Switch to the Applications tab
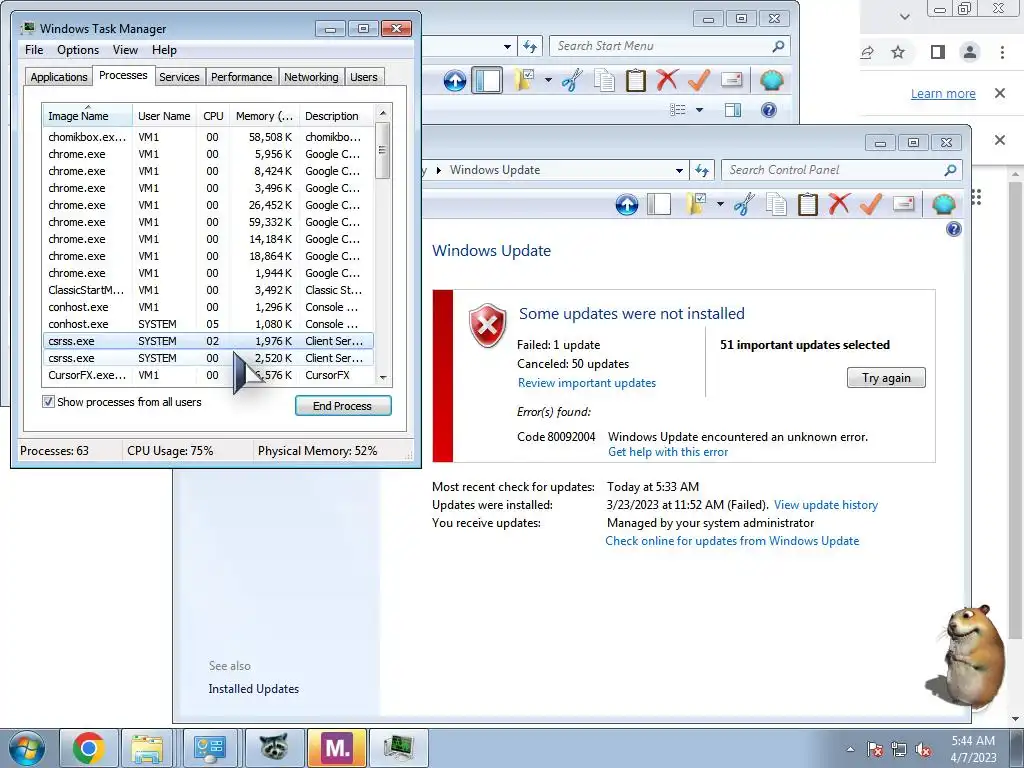This screenshot has width=1024, height=768. [x=59, y=77]
